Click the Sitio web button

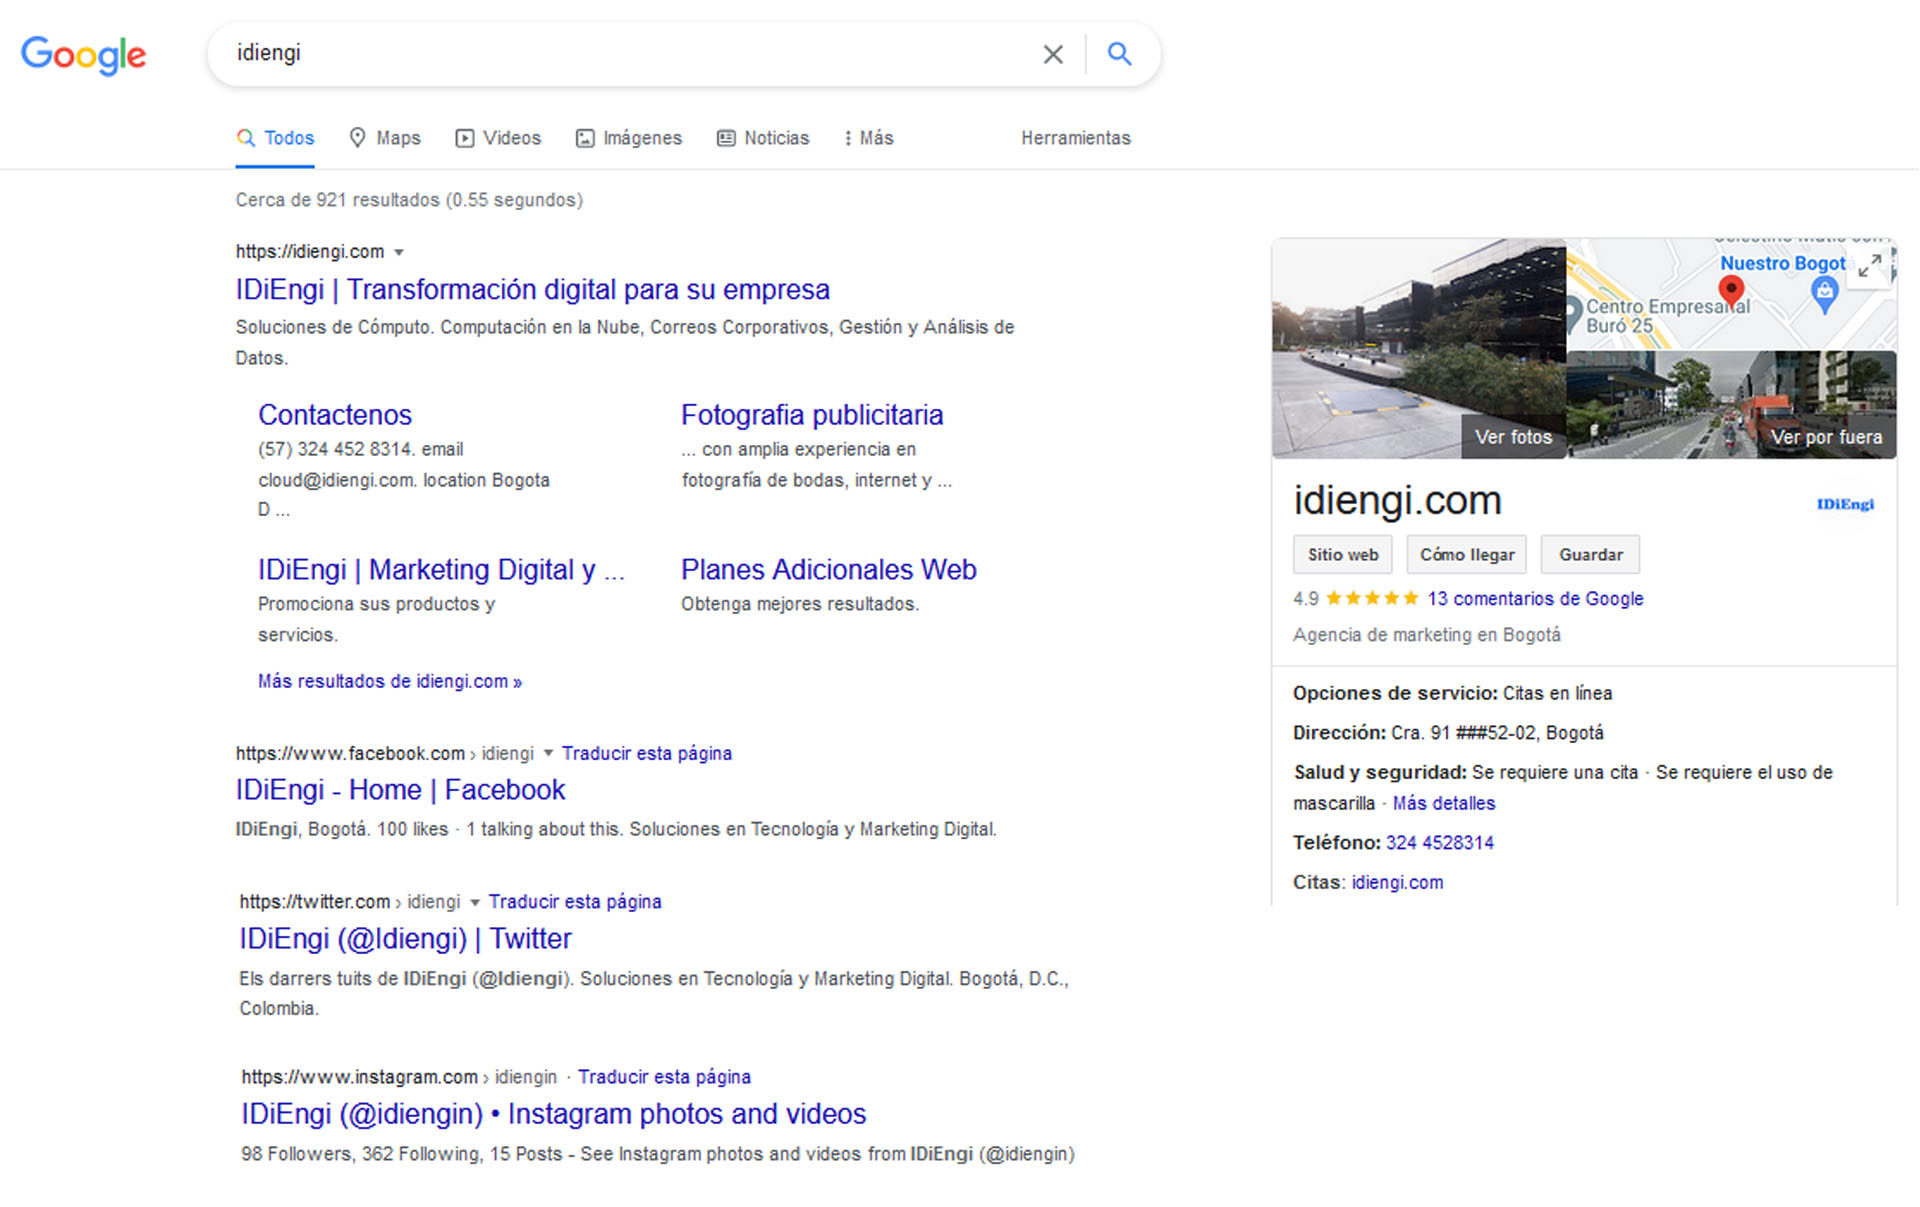pos(1342,554)
